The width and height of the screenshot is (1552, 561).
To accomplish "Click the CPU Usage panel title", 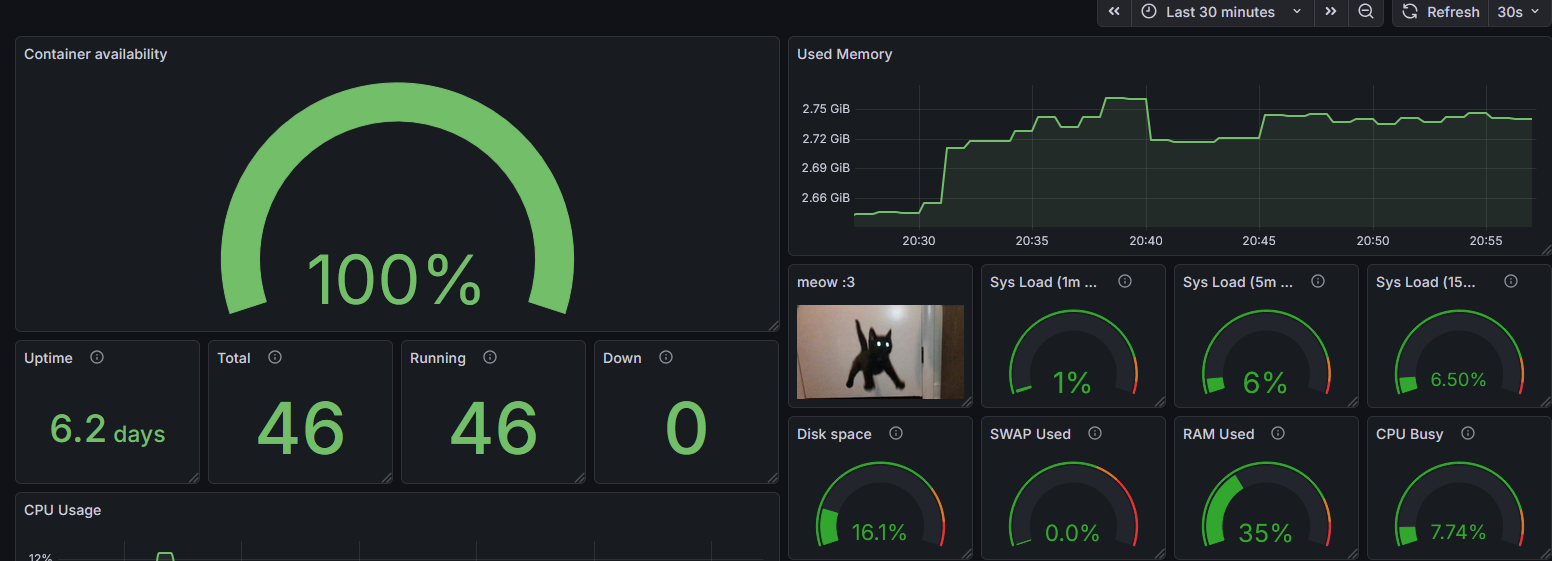I will coord(62,510).
